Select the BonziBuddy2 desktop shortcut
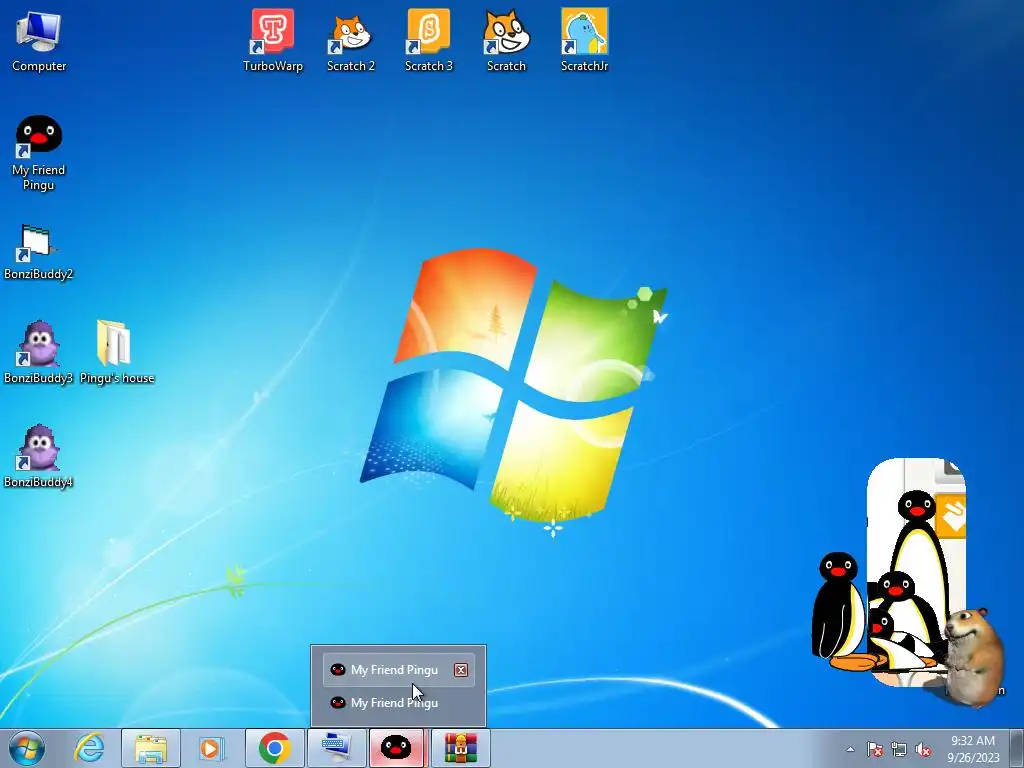This screenshot has width=1024, height=768. [39, 253]
